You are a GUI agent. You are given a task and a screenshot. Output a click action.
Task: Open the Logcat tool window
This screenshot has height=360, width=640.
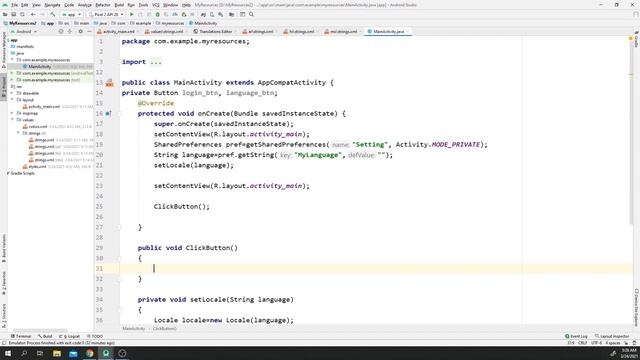coord(69,336)
